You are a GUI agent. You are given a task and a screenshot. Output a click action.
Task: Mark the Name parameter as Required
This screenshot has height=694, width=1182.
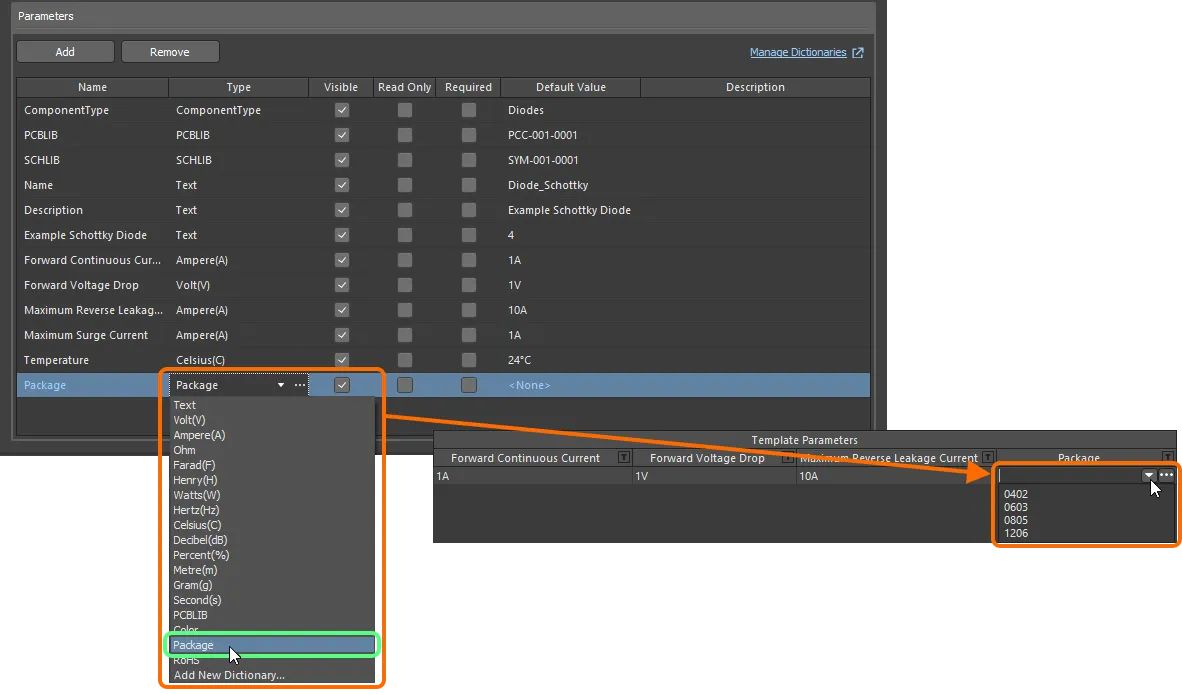coord(468,185)
